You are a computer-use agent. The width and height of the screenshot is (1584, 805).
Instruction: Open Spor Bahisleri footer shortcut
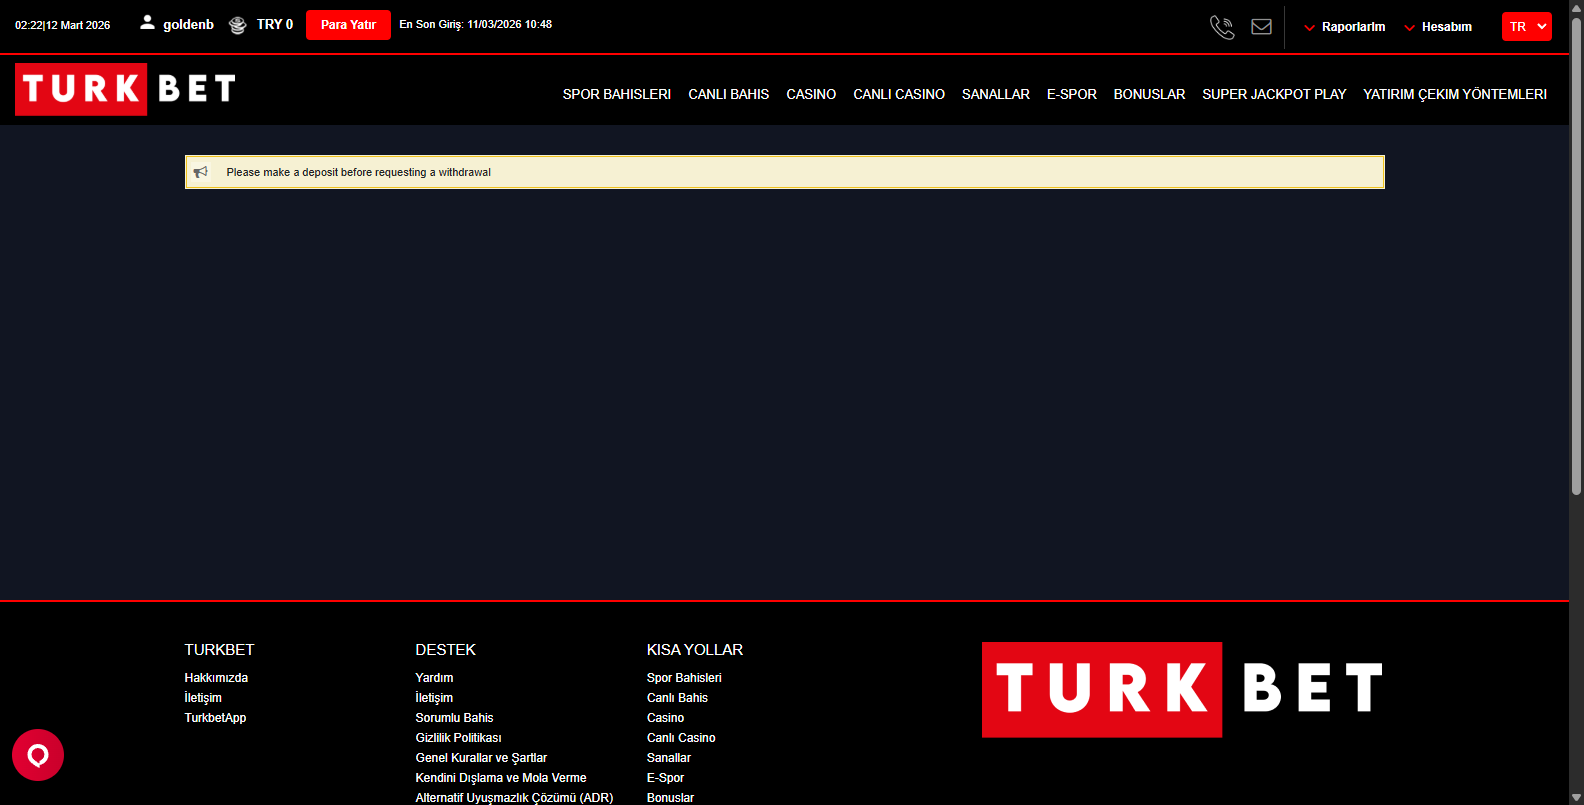coord(684,678)
